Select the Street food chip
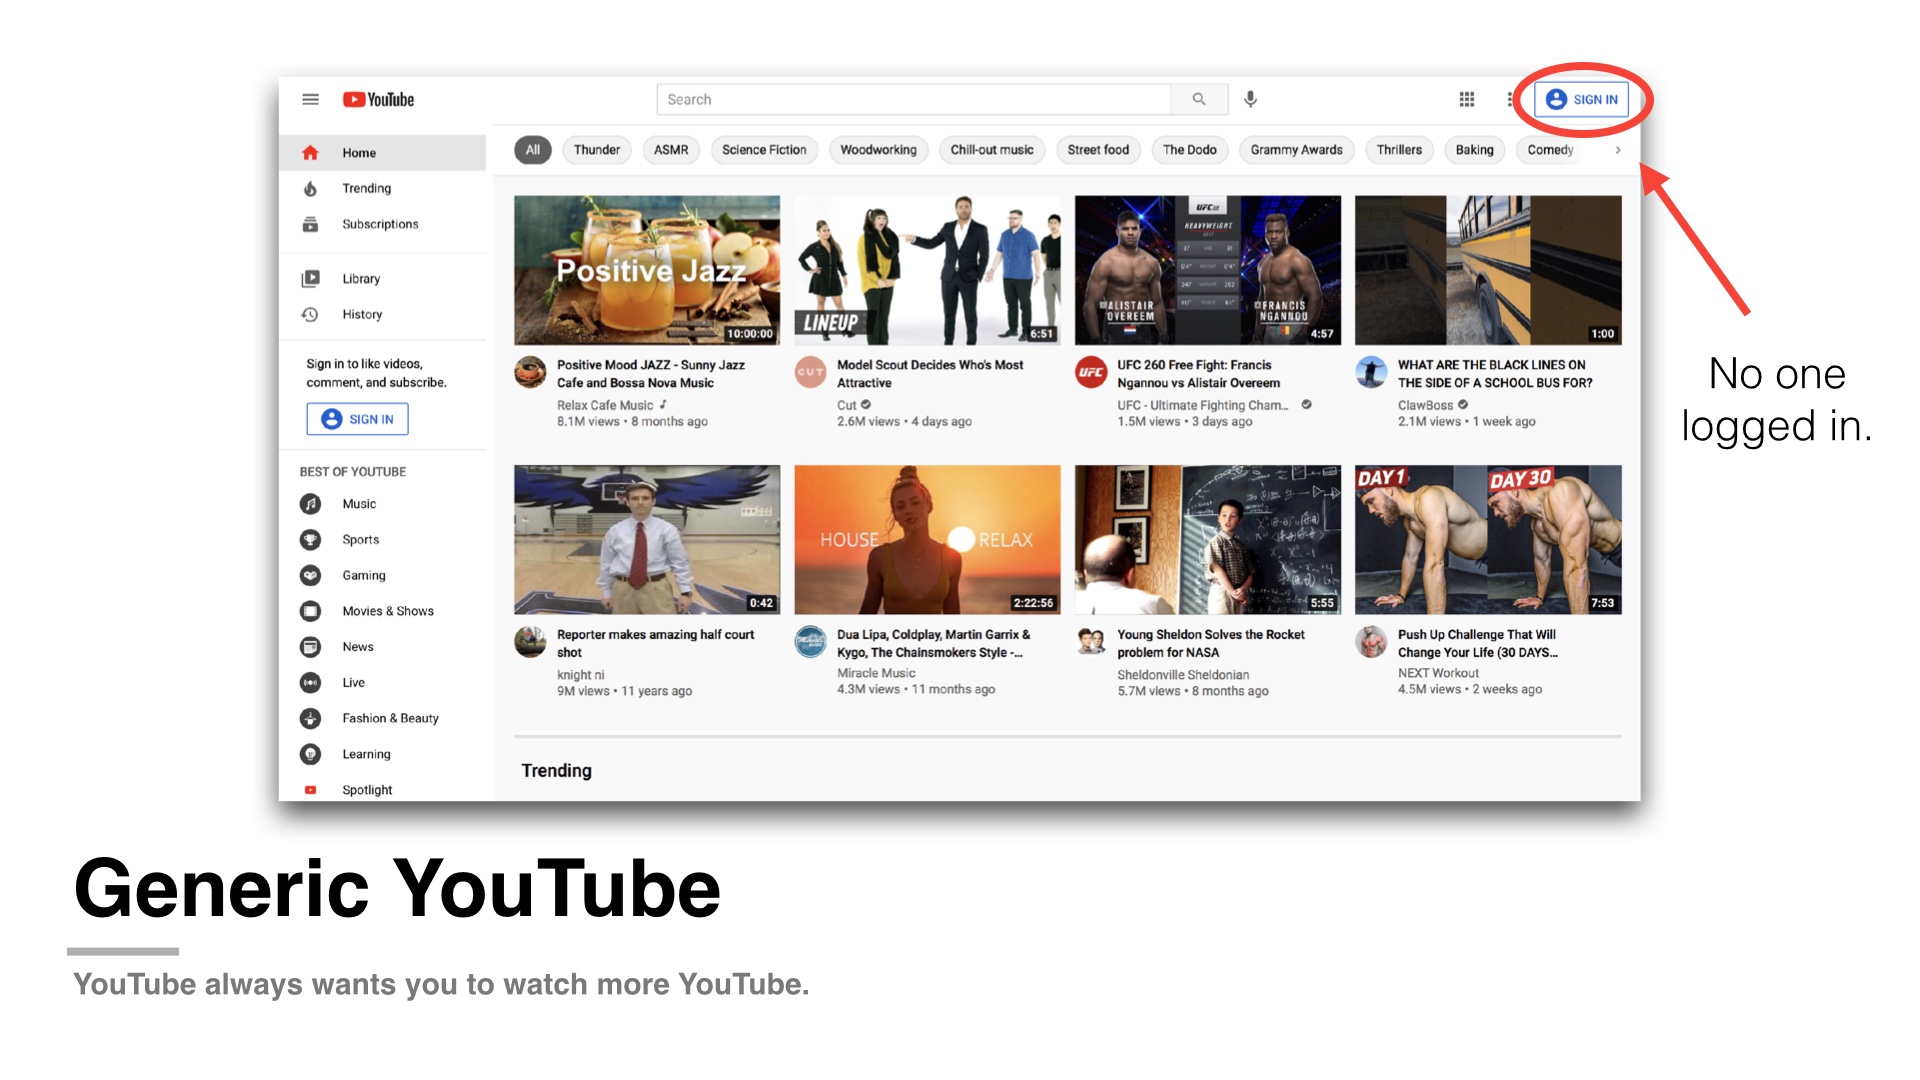The width and height of the screenshot is (1920, 1080). pos(1098,150)
